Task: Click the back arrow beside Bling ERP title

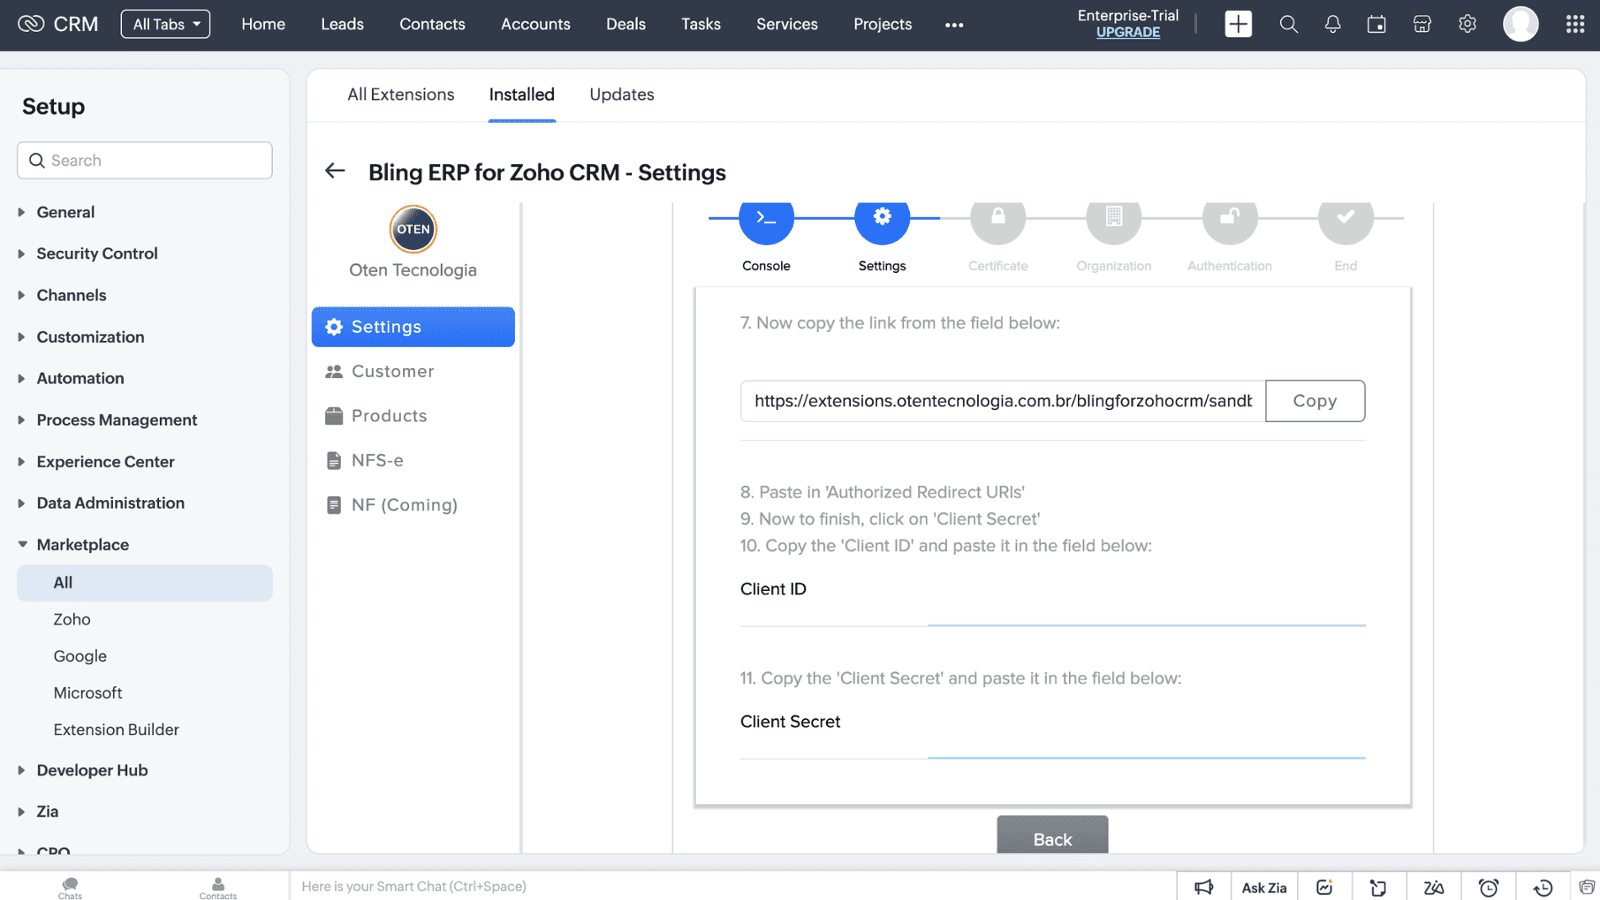Action: (335, 171)
